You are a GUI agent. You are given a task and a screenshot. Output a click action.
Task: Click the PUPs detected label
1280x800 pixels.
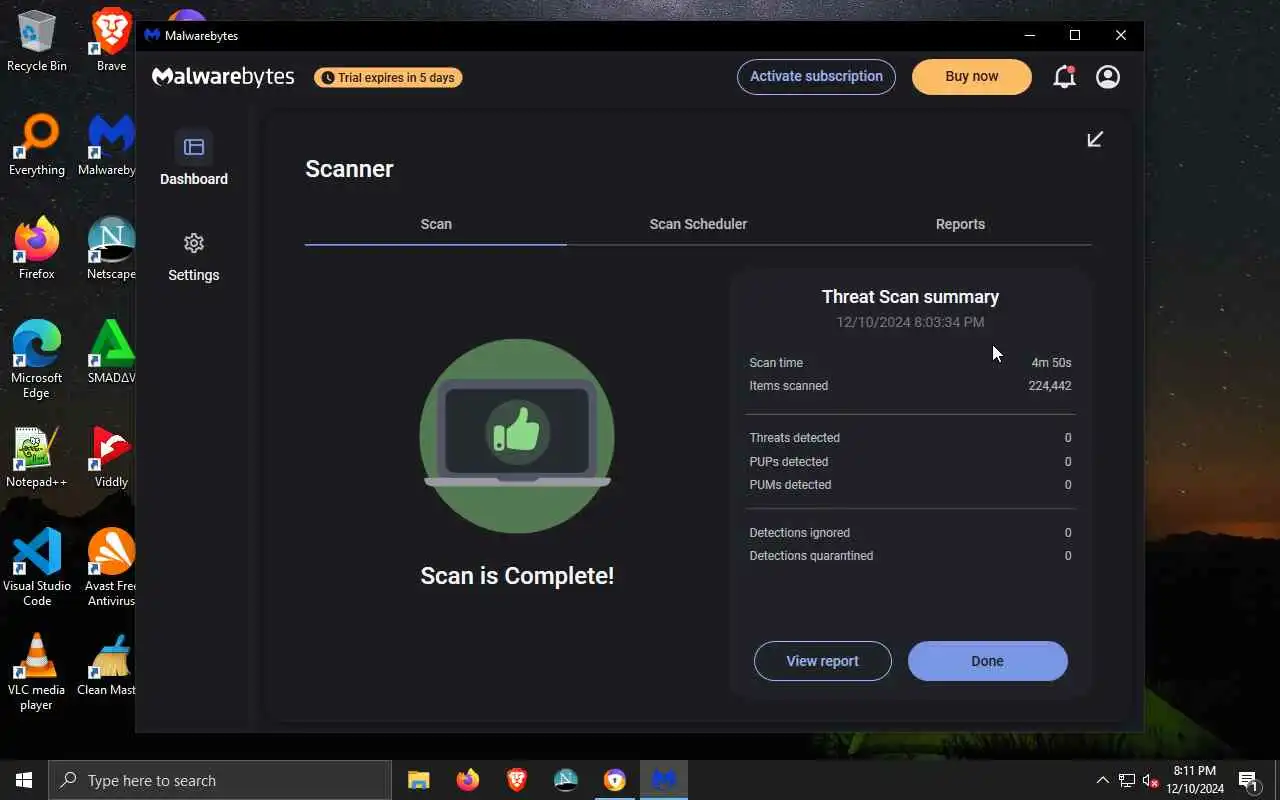pyautogui.click(x=788, y=462)
